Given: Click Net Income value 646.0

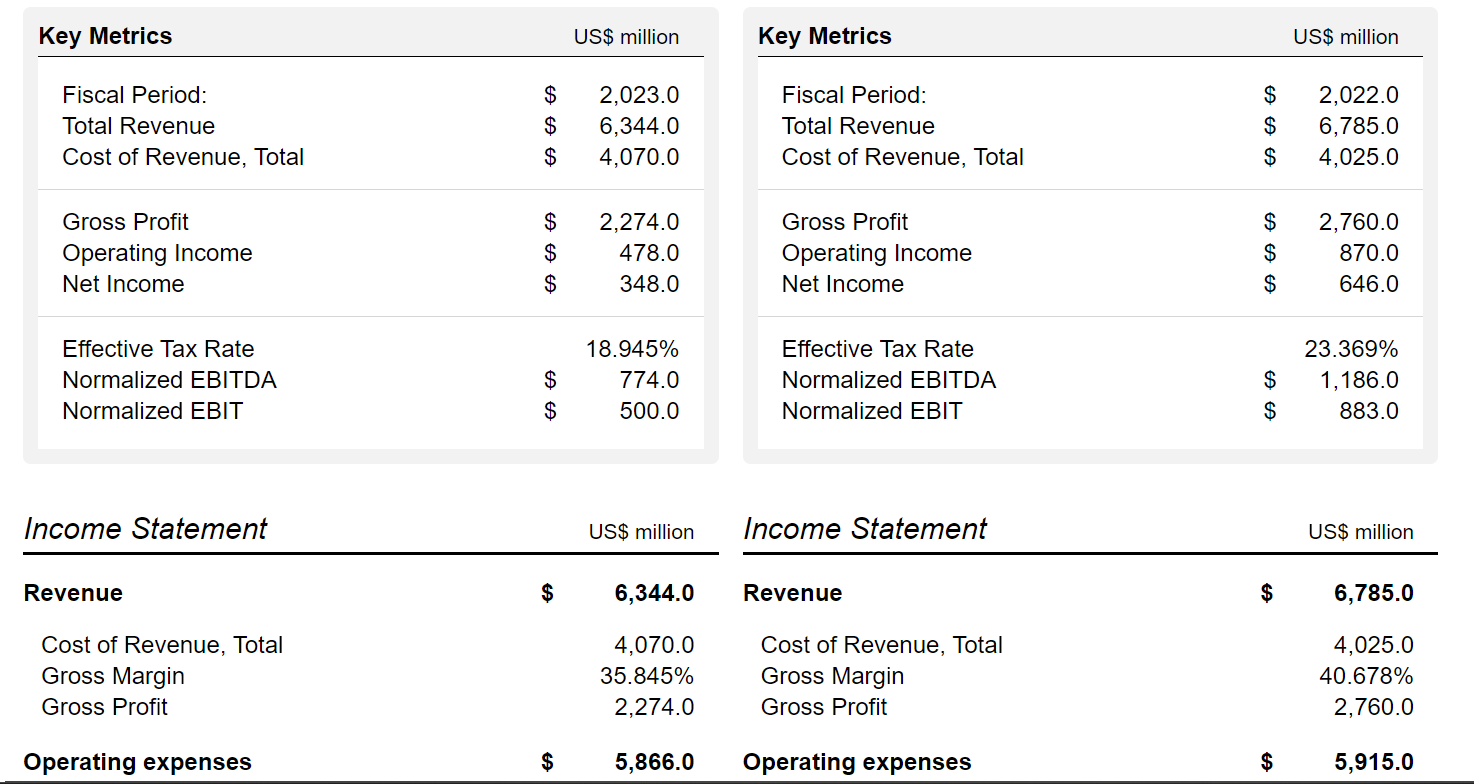Looking at the screenshot, I should pyautogui.click(x=1369, y=284).
